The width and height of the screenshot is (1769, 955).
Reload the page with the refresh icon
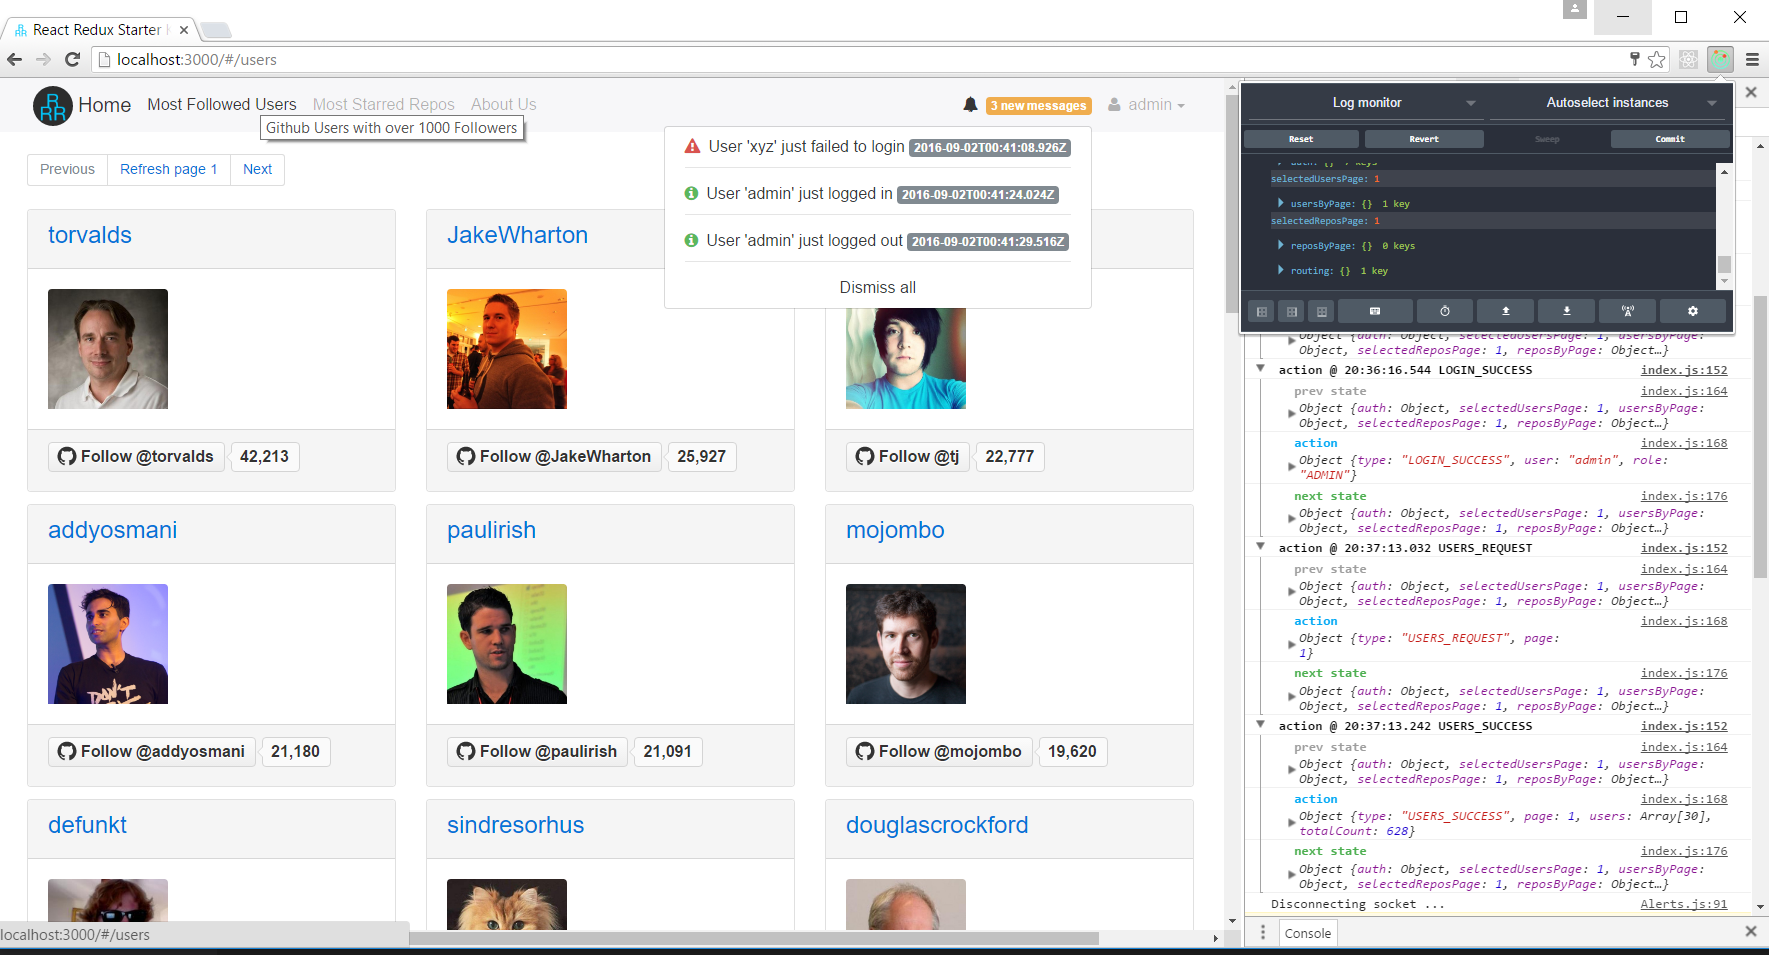[x=72, y=59]
